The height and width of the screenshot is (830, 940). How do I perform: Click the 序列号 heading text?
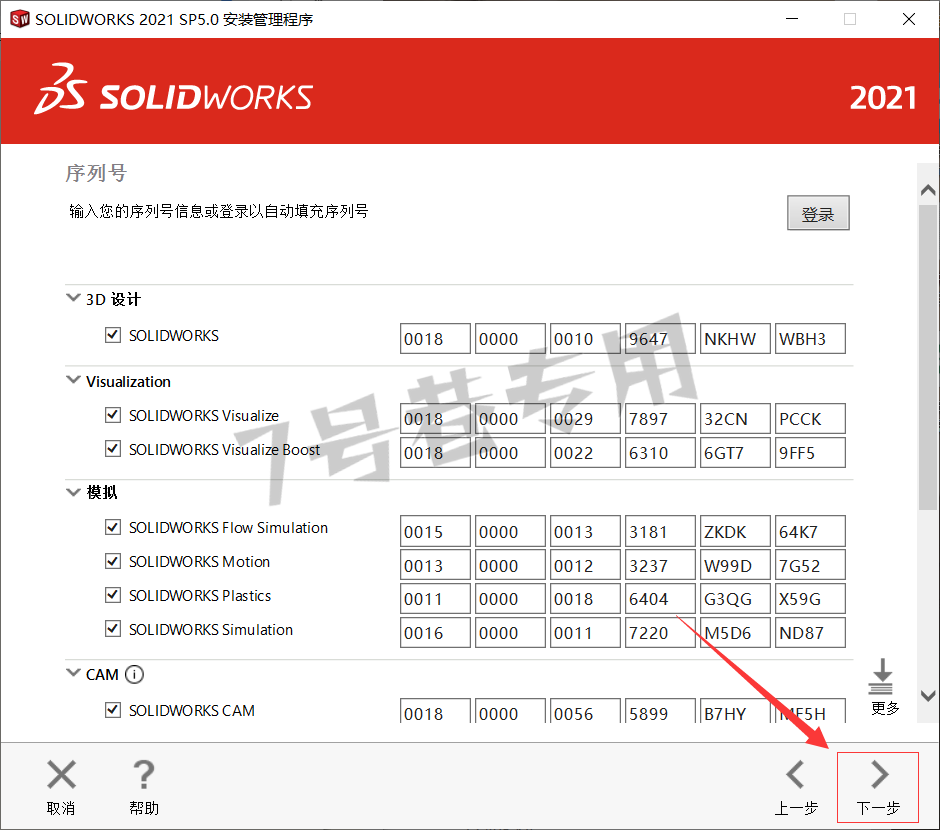click(x=96, y=173)
